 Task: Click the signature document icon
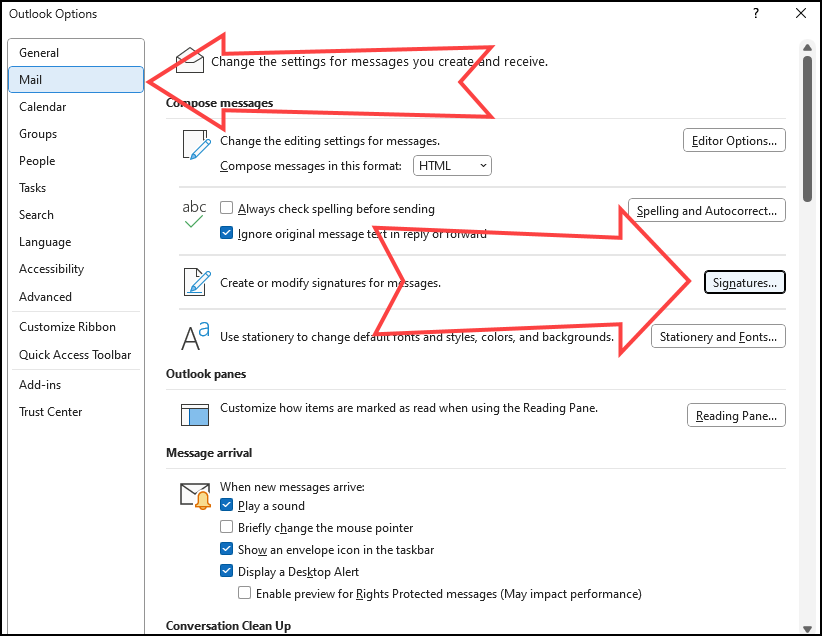tap(197, 282)
